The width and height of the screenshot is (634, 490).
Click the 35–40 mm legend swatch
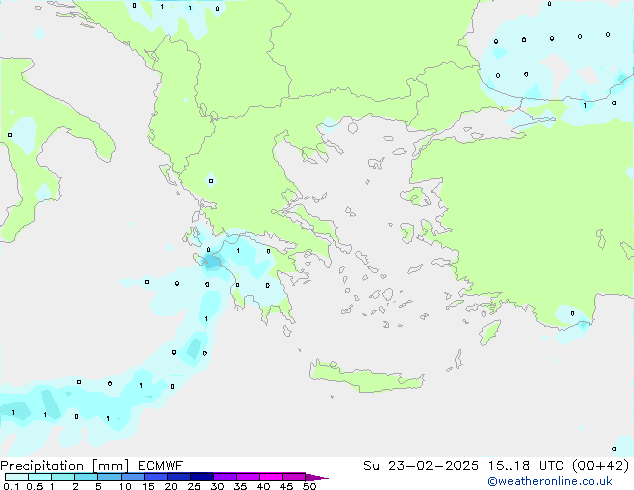(x=248, y=477)
